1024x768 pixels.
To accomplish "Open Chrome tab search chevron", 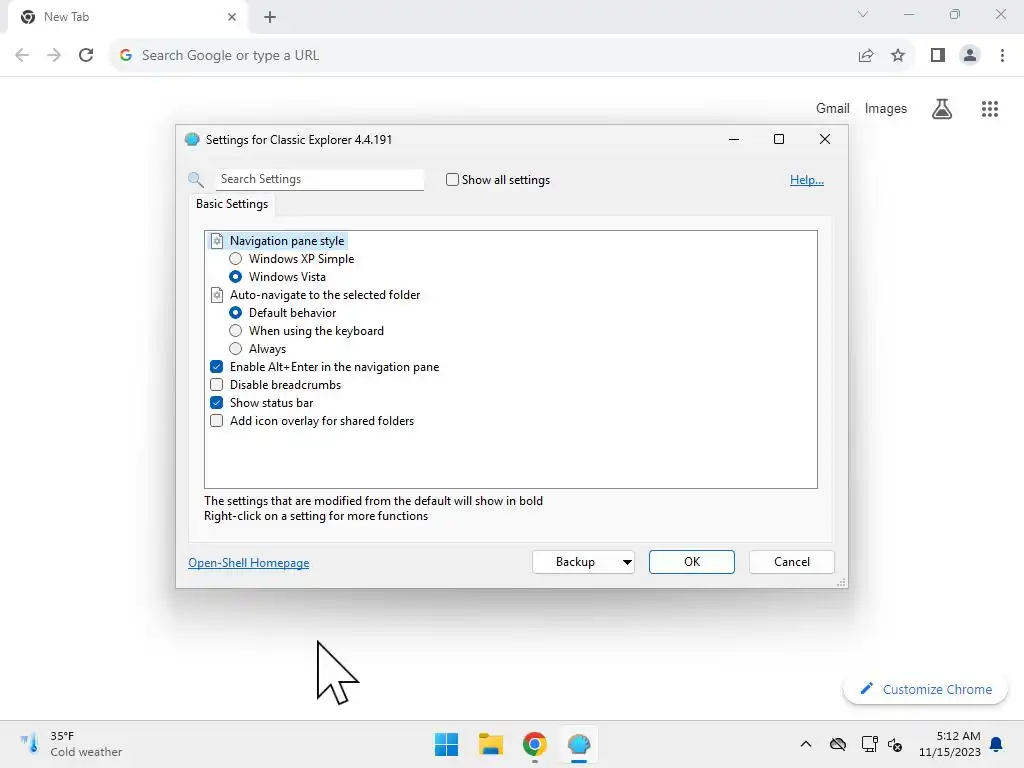I will coord(863,14).
